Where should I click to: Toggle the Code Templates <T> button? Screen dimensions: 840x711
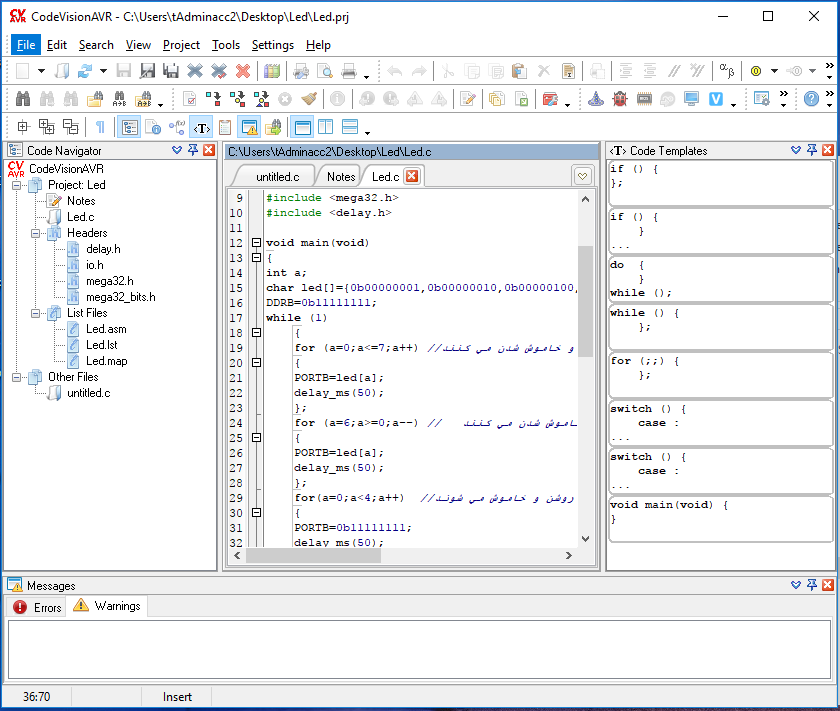pyautogui.click(x=201, y=128)
